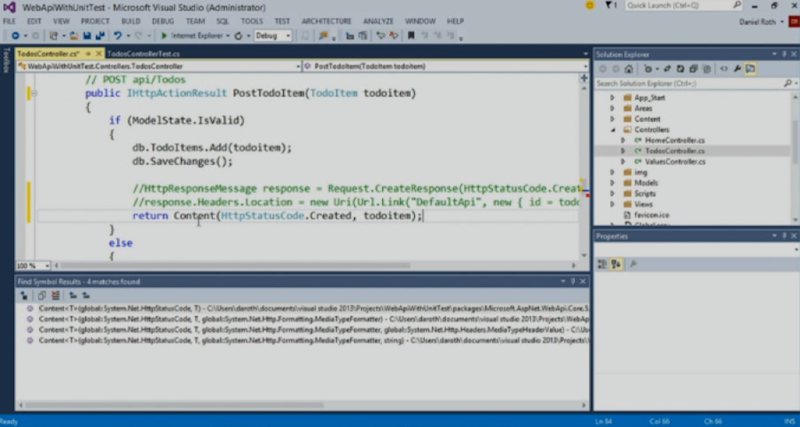Toggle Preview Selected Items in Solution Explorer
800x427 pixels.
coord(750,69)
